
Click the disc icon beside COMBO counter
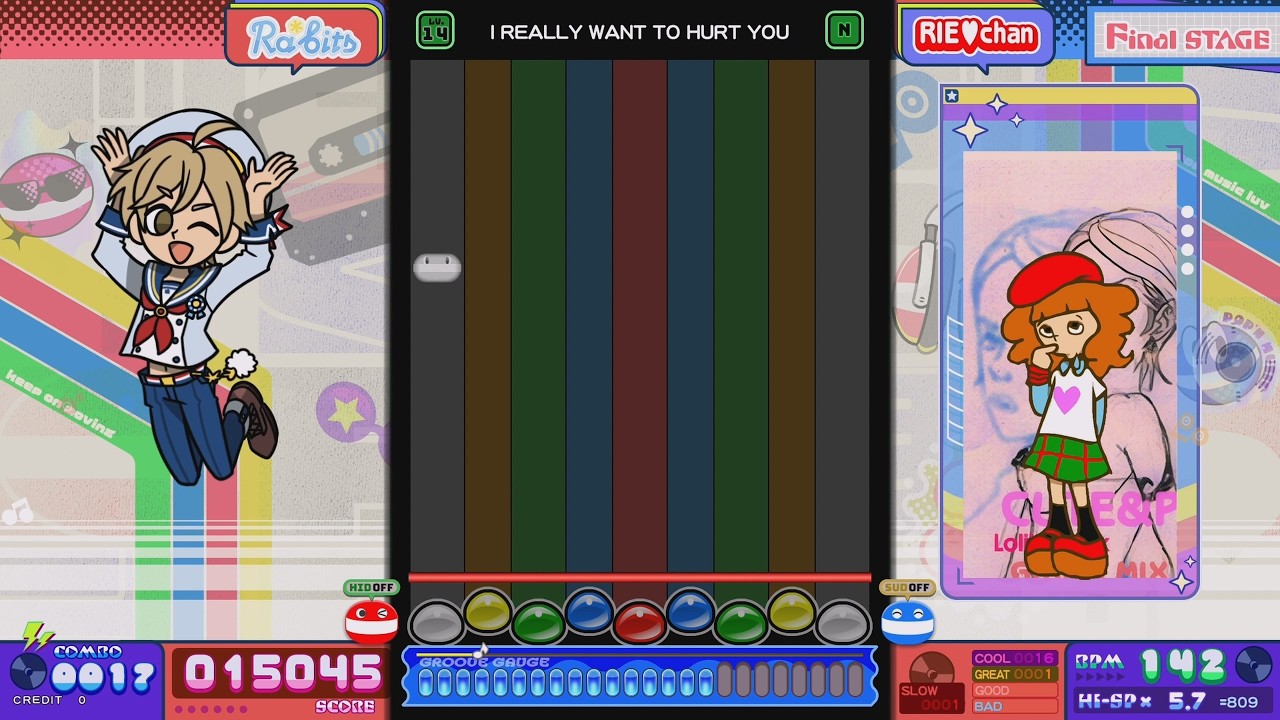27,671
